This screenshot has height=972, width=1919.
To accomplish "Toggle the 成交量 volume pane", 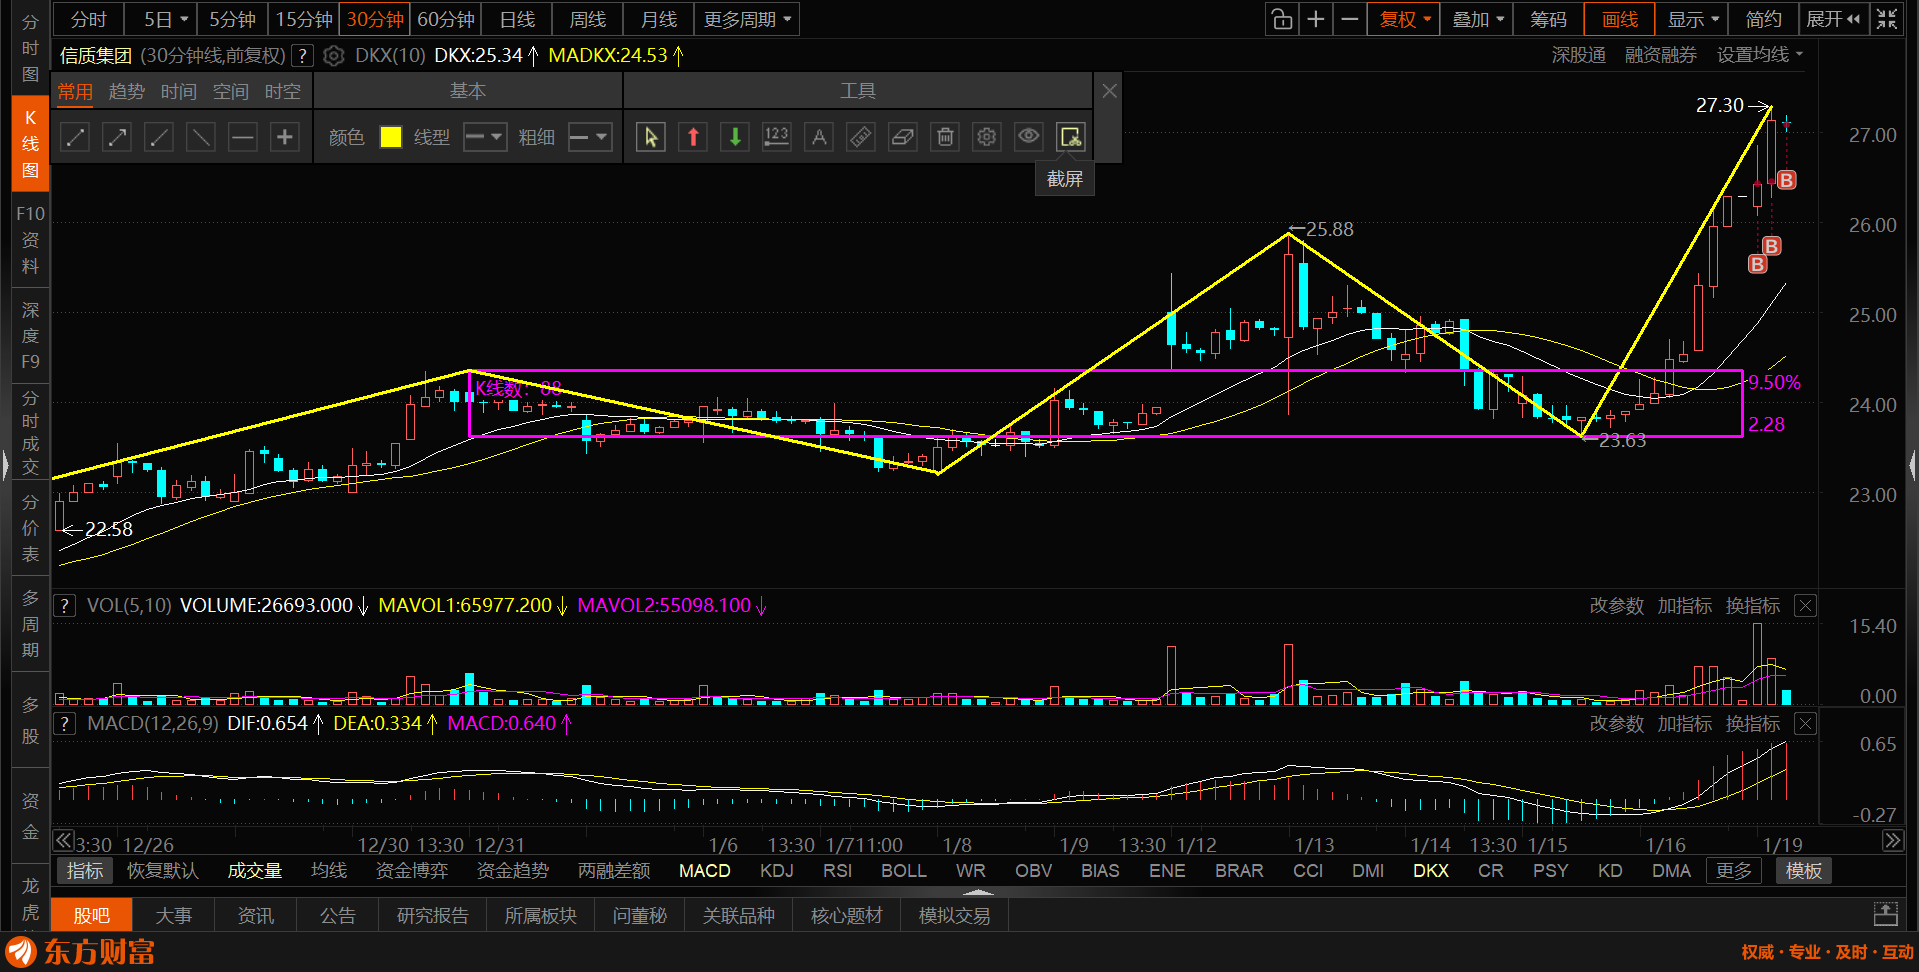I will pyautogui.click(x=255, y=871).
